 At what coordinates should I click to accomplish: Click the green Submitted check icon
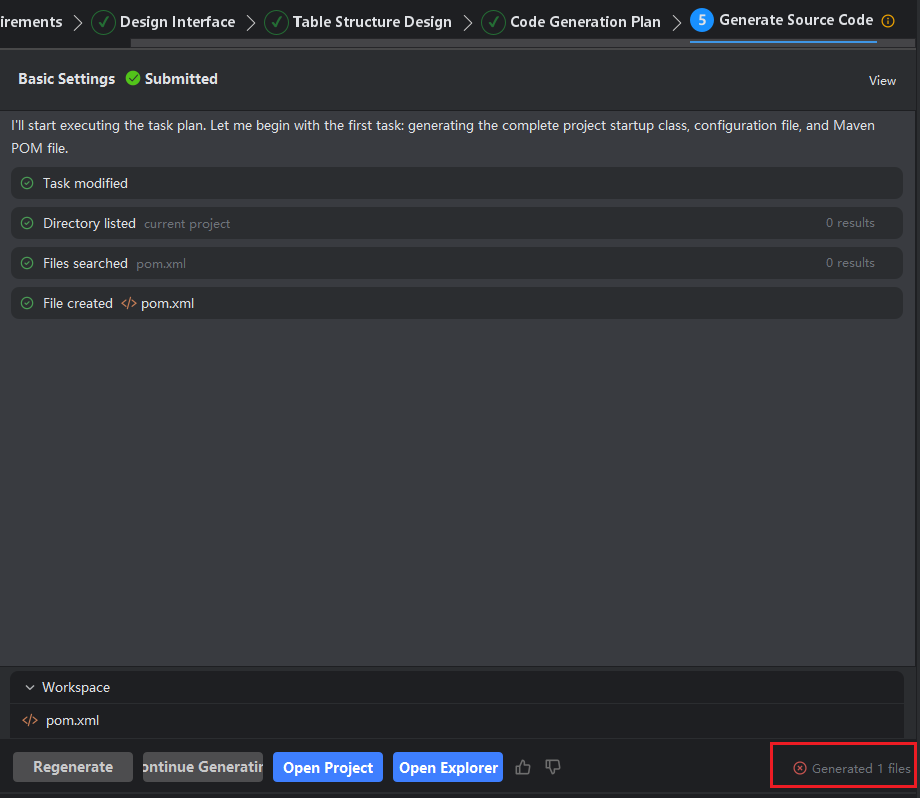click(133, 79)
